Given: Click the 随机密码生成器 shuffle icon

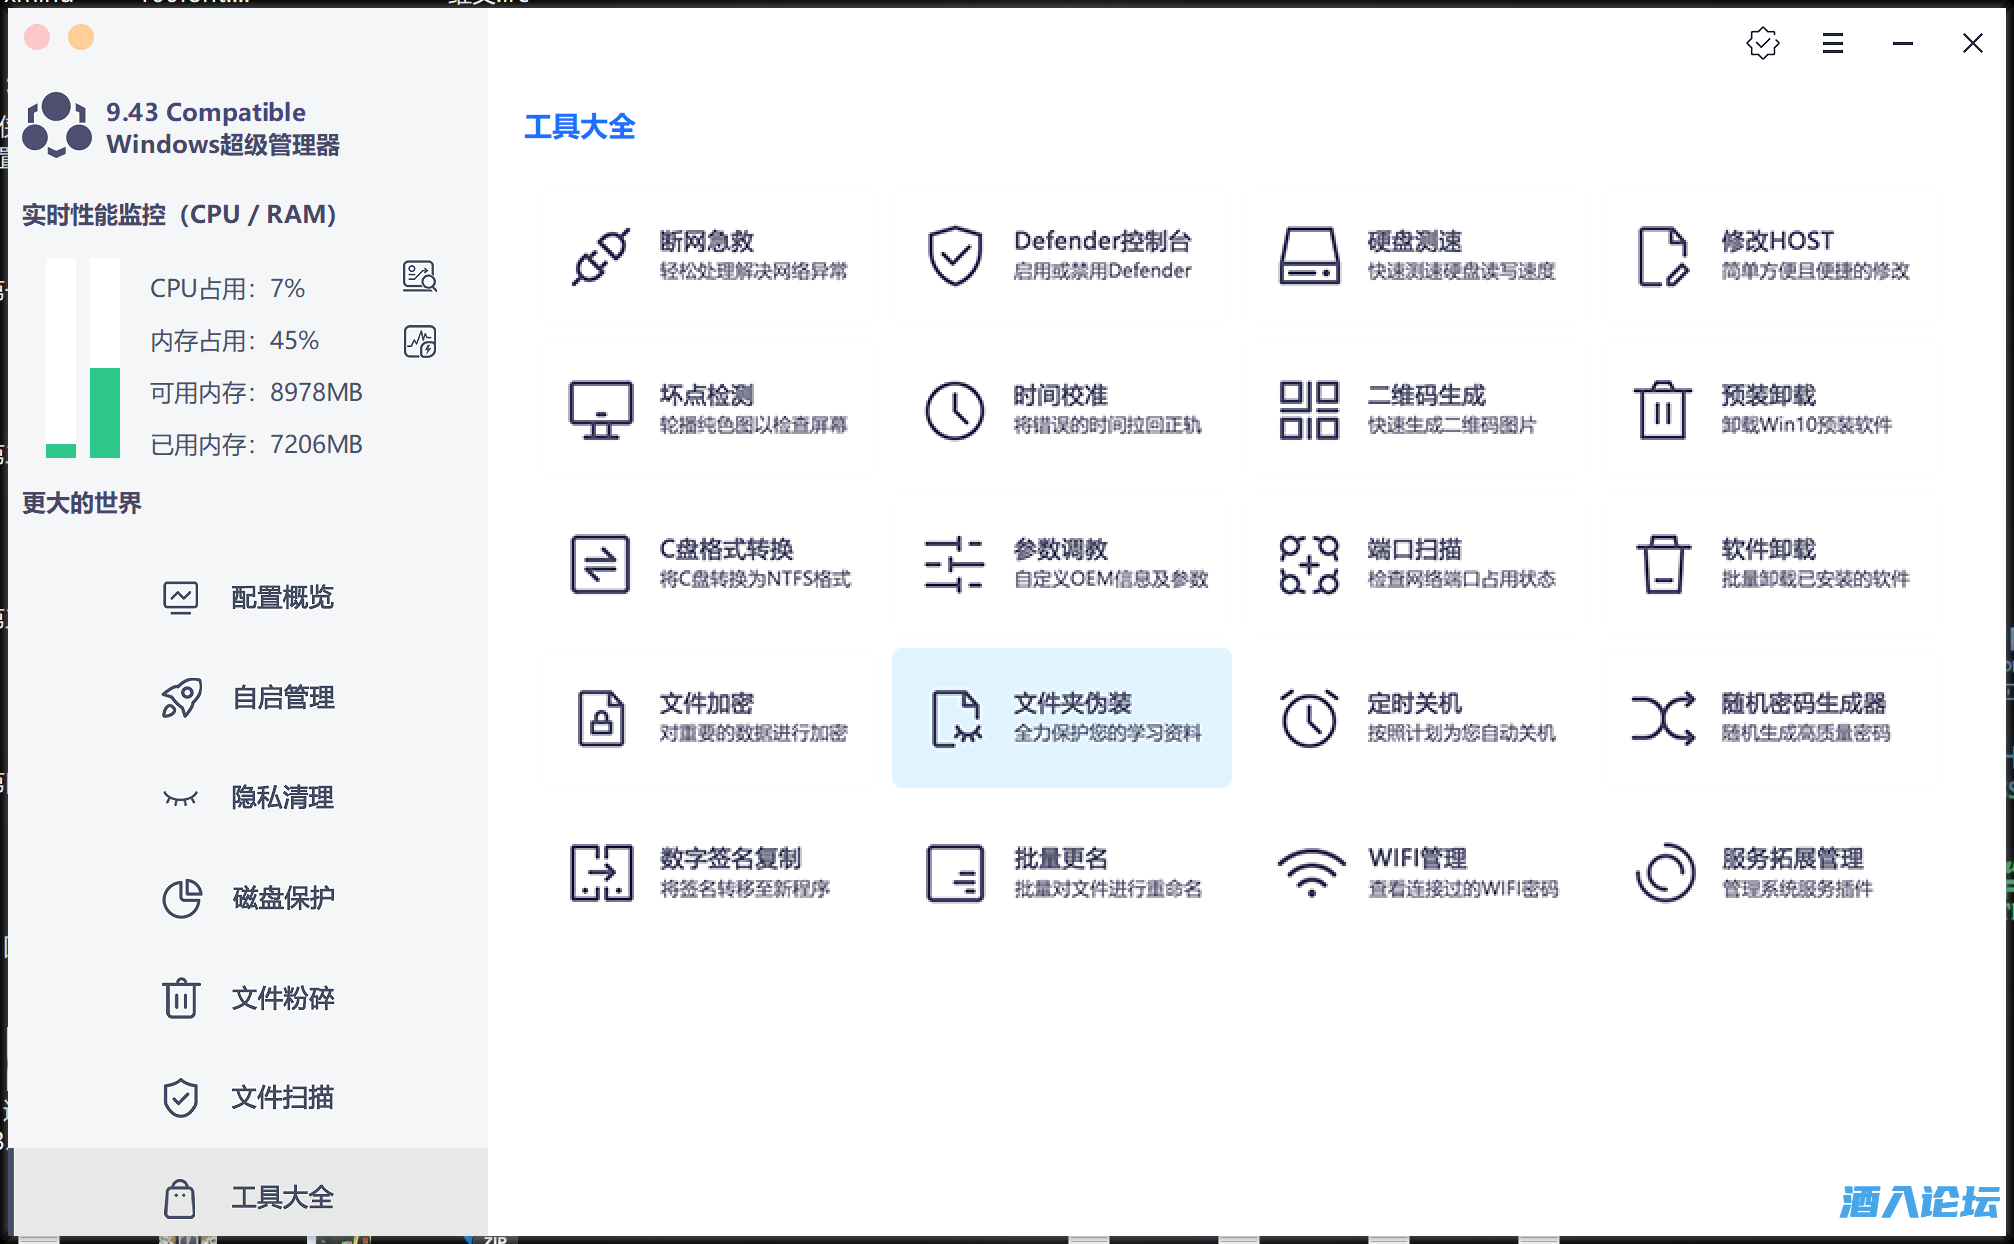Looking at the screenshot, I should click(1662, 718).
